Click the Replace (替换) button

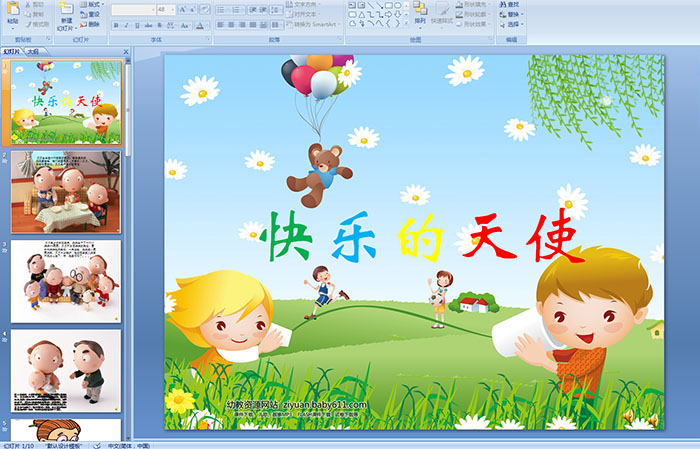[x=514, y=15]
